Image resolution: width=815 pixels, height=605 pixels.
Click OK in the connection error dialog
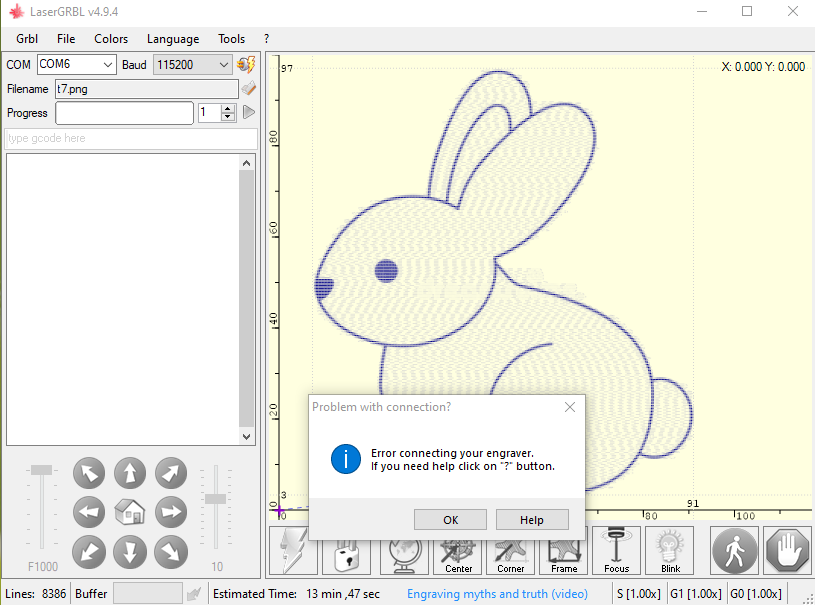point(450,519)
